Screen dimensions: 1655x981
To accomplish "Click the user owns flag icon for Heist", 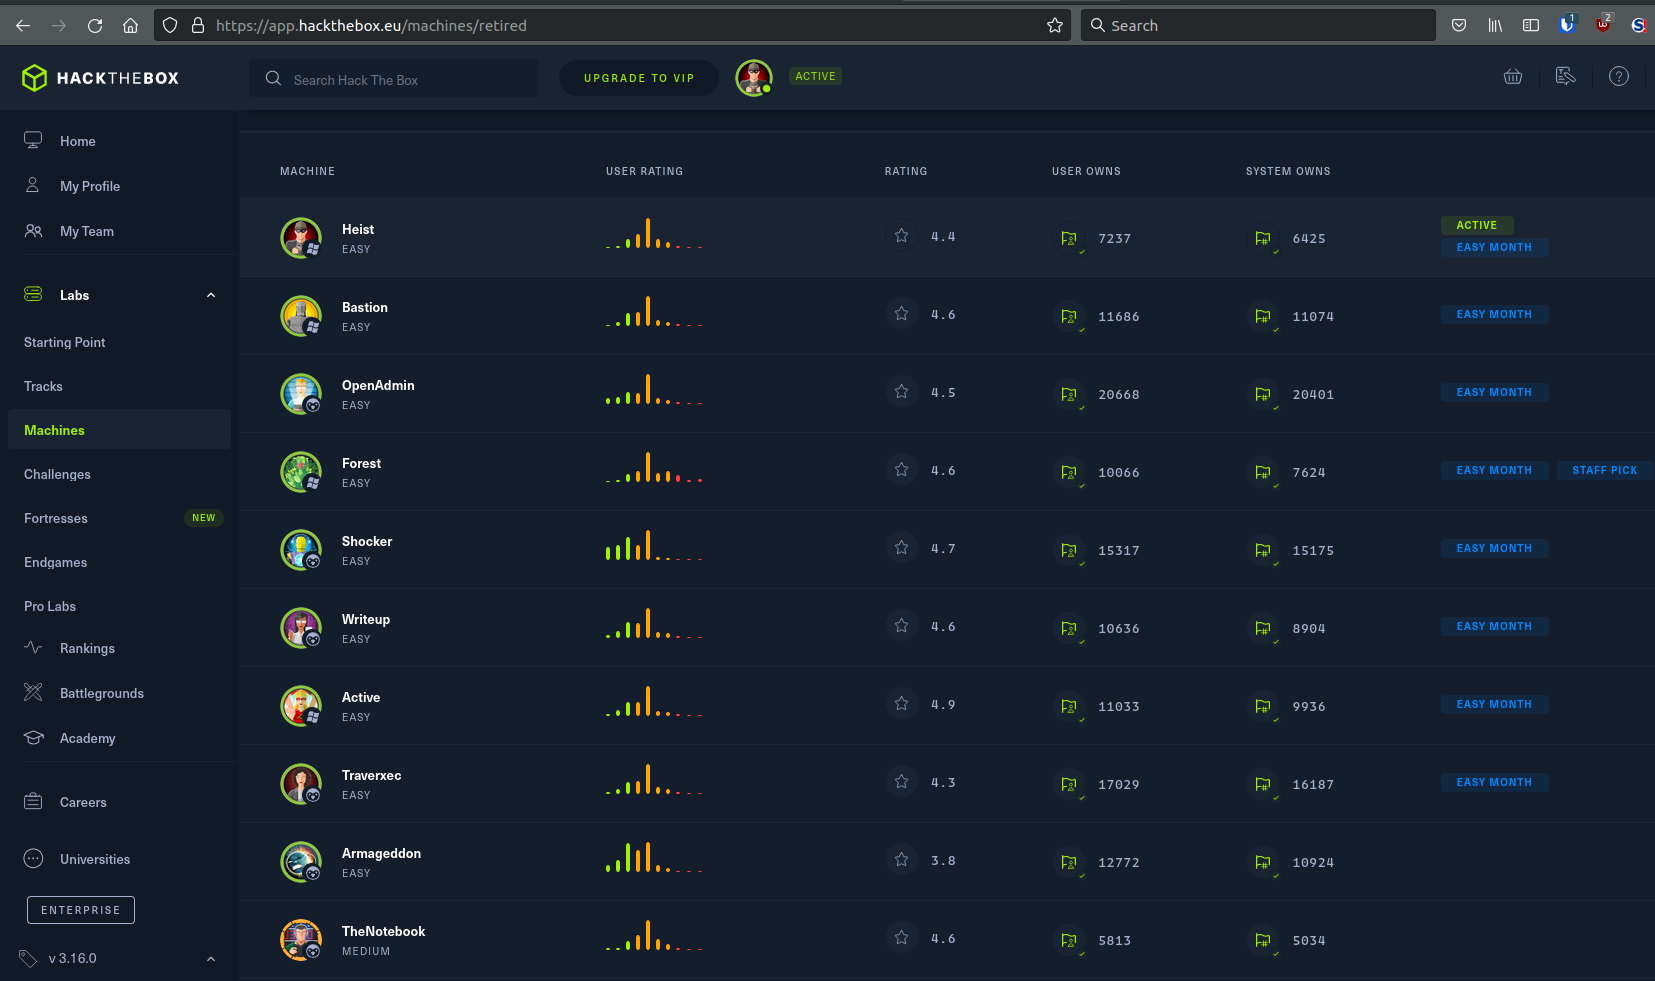I will 1068,238.
